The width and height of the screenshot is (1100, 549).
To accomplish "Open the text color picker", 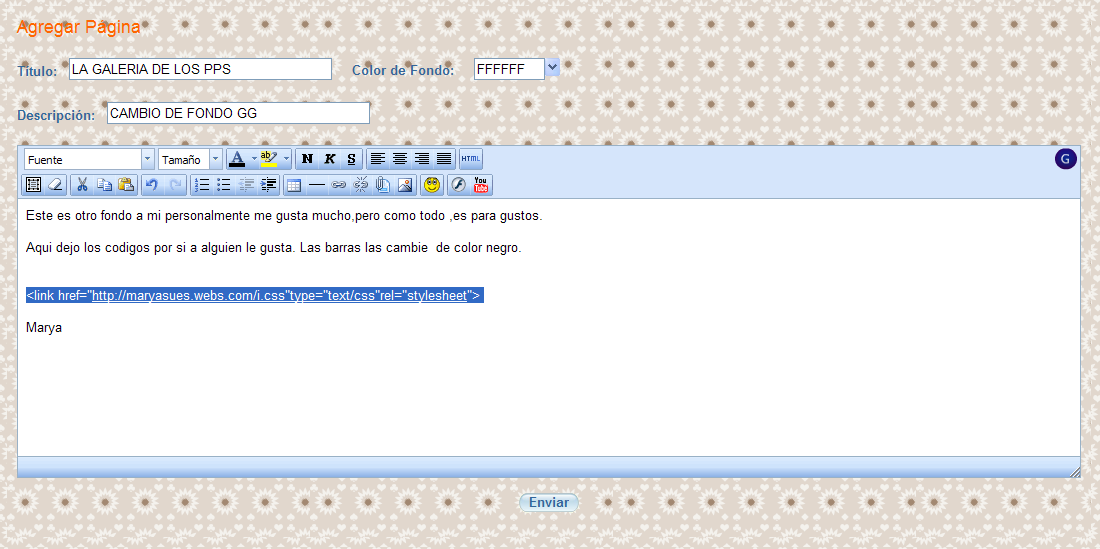I will pos(237,159).
